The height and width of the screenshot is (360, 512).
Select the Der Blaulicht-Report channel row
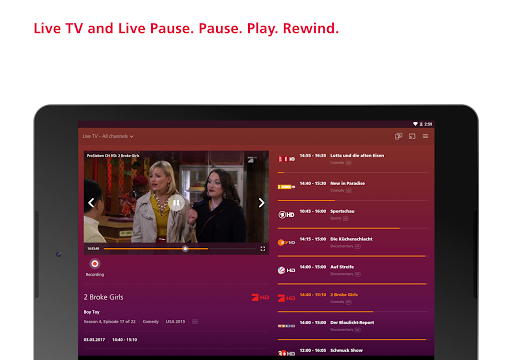pos(353,326)
